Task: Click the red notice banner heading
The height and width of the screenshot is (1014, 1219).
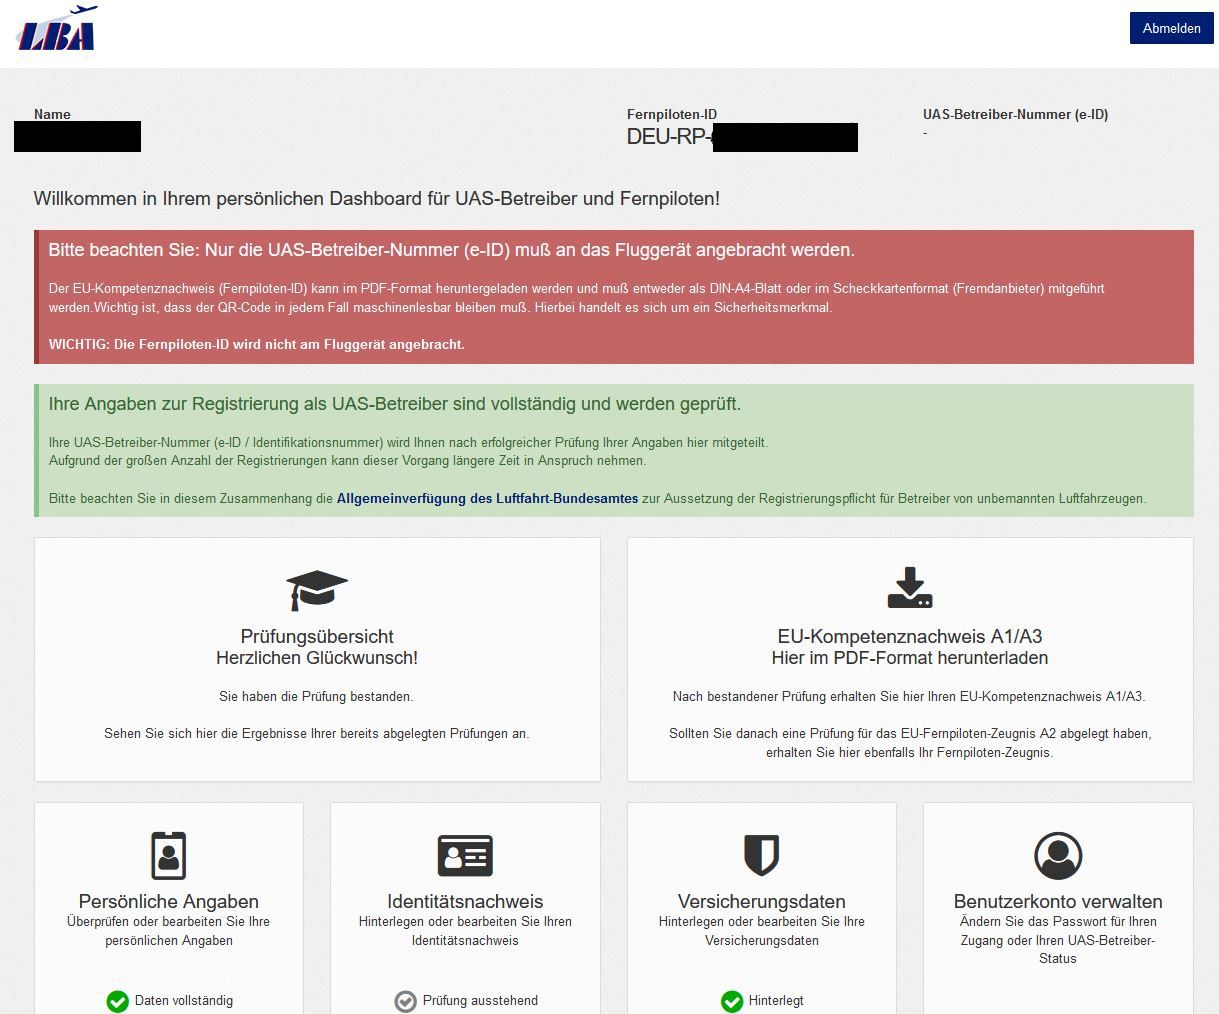Action: point(451,250)
